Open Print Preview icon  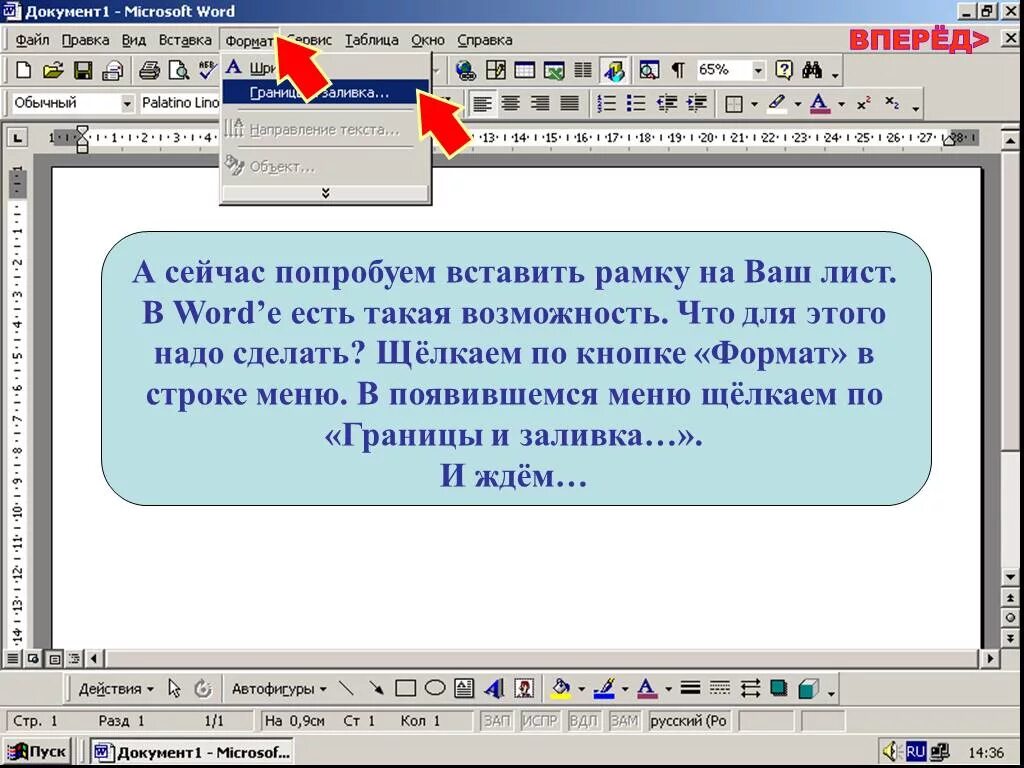click(178, 70)
